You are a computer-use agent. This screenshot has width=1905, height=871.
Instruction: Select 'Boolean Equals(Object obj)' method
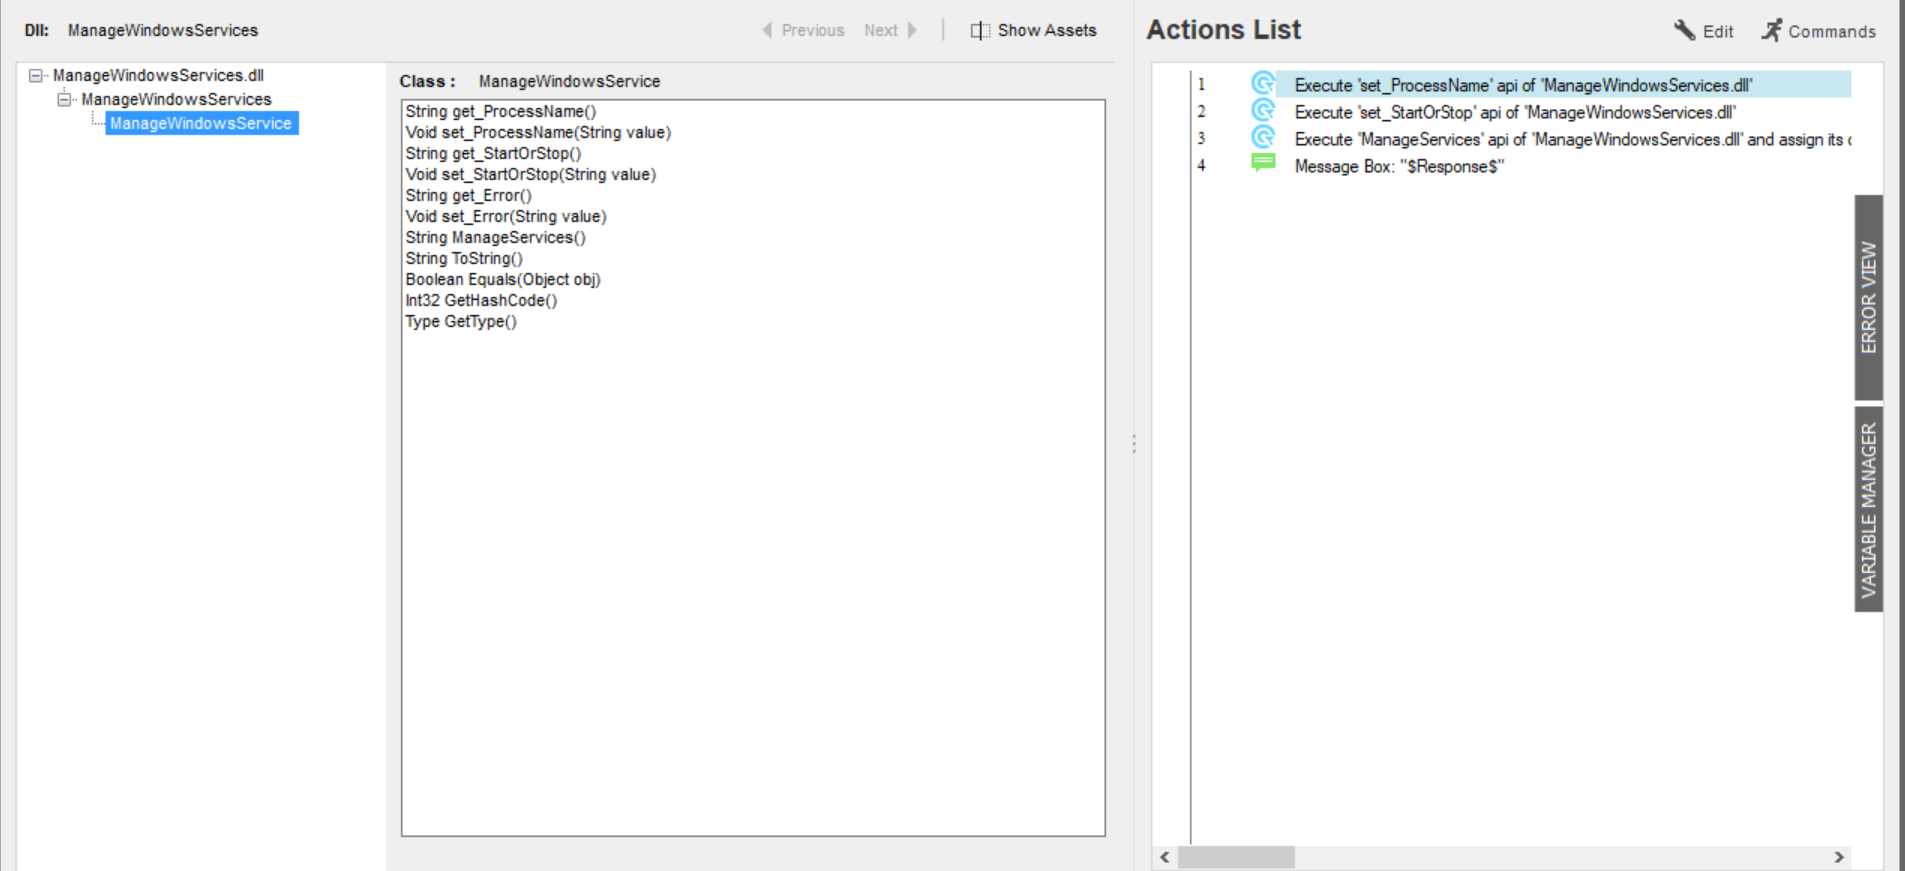[503, 279]
